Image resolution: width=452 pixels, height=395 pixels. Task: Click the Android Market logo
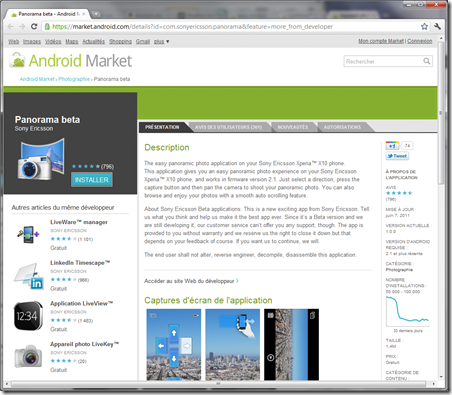click(x=71, y=61)
